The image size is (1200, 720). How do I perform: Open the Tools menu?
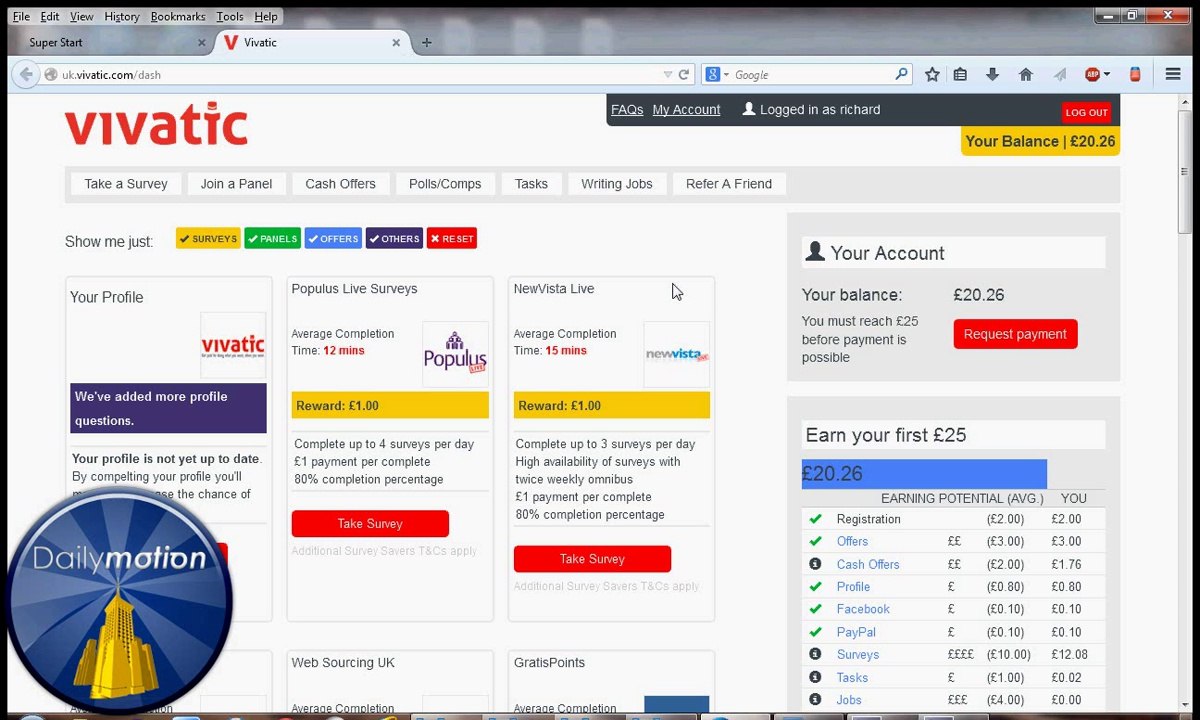pos(230,17)
